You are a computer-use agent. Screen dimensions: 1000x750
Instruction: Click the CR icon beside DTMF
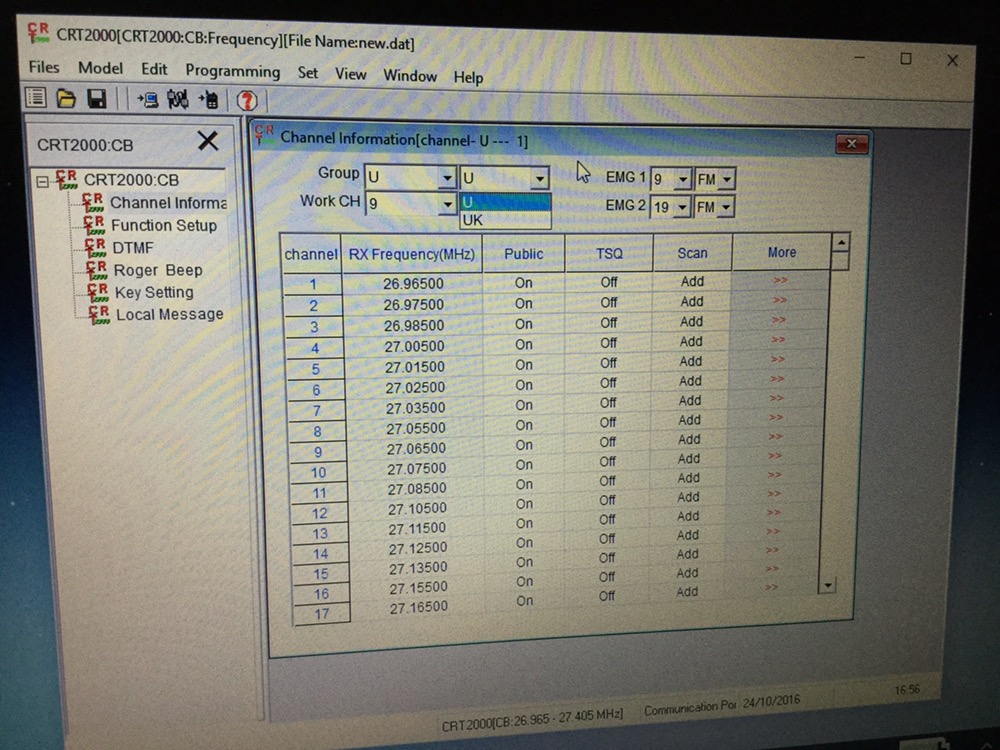coord(95,247)
